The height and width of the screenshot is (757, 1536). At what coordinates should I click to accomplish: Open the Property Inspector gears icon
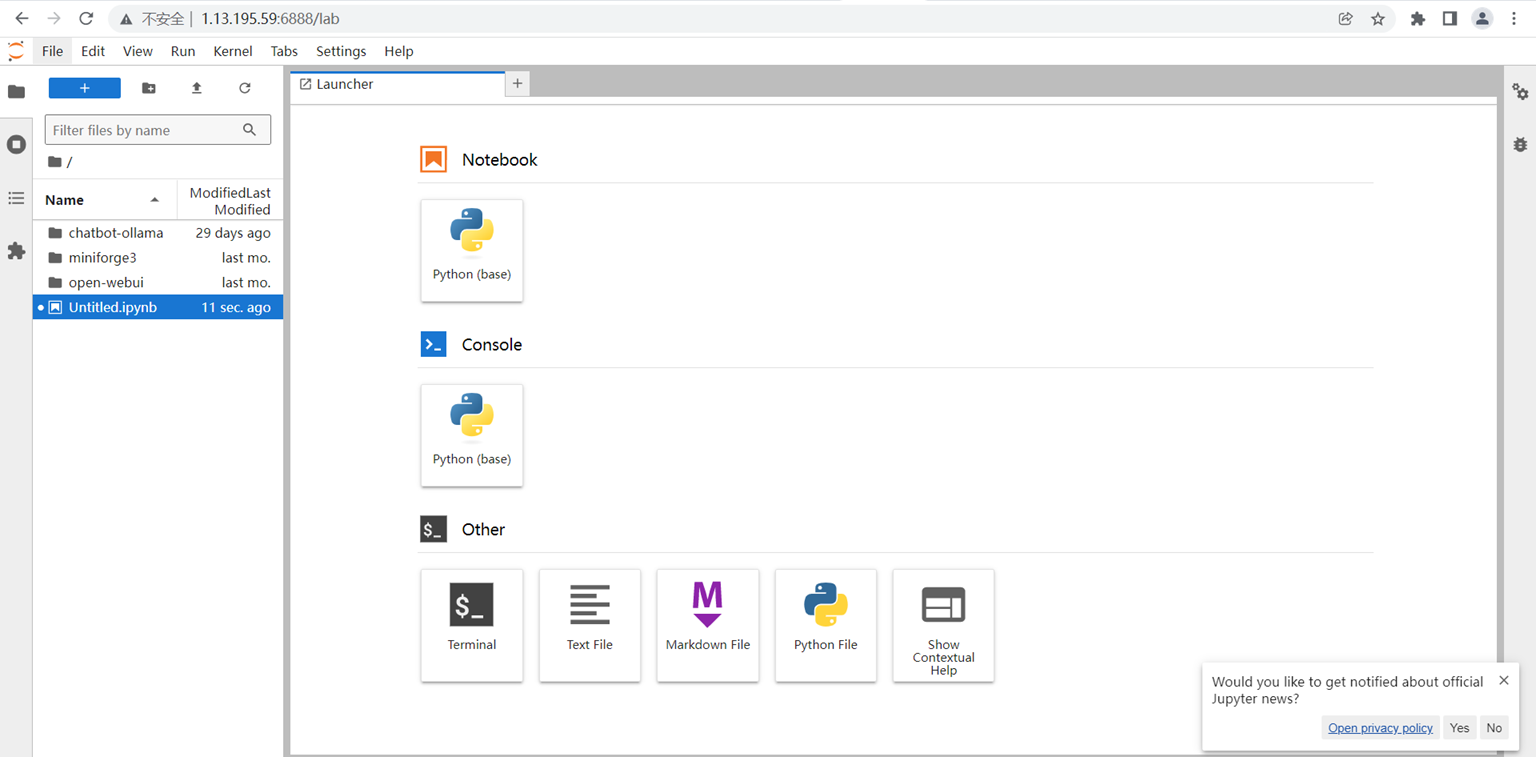pos(1520,92)
